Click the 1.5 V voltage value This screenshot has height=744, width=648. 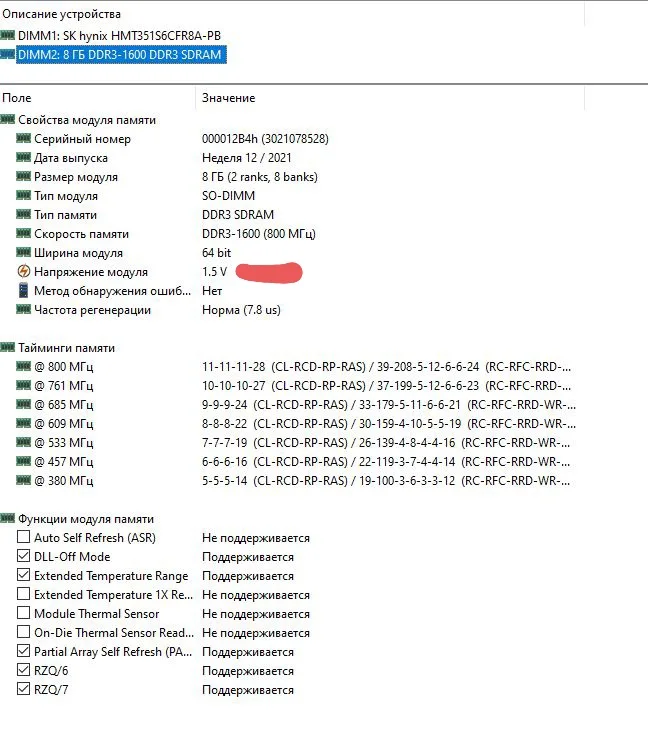click(x=214, y=271)
